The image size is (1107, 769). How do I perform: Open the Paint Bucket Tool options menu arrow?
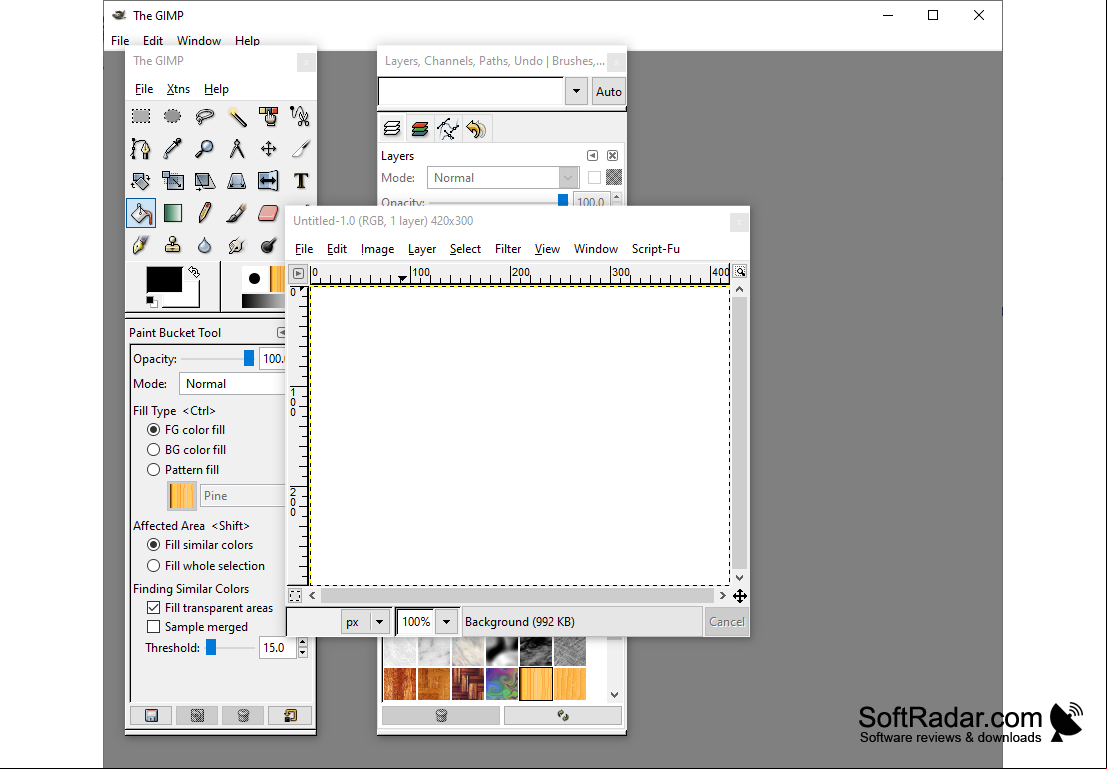(x=281, y=332)
